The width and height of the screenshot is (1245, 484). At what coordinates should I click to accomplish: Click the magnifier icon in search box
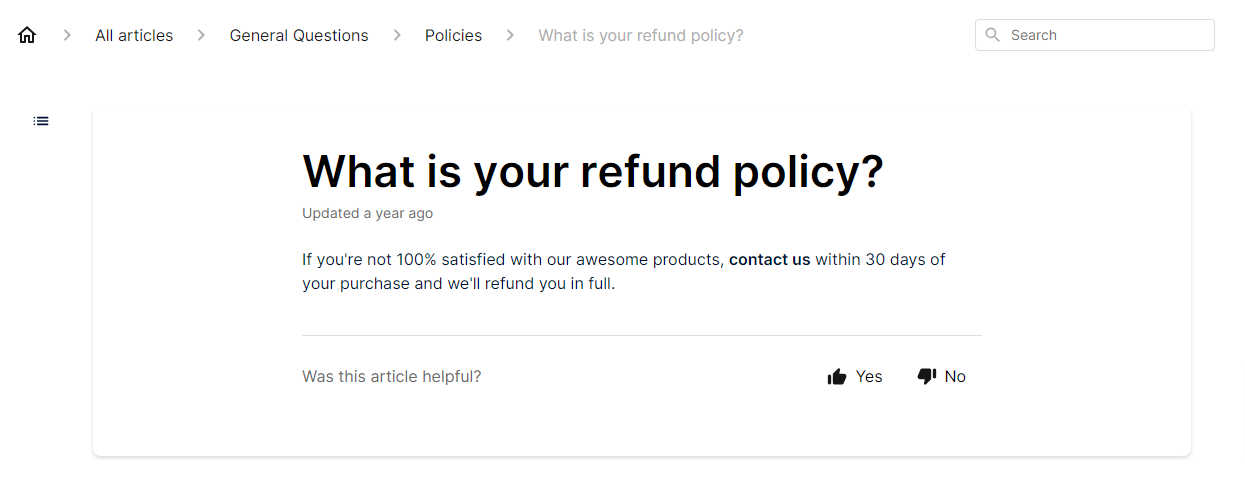993,35
